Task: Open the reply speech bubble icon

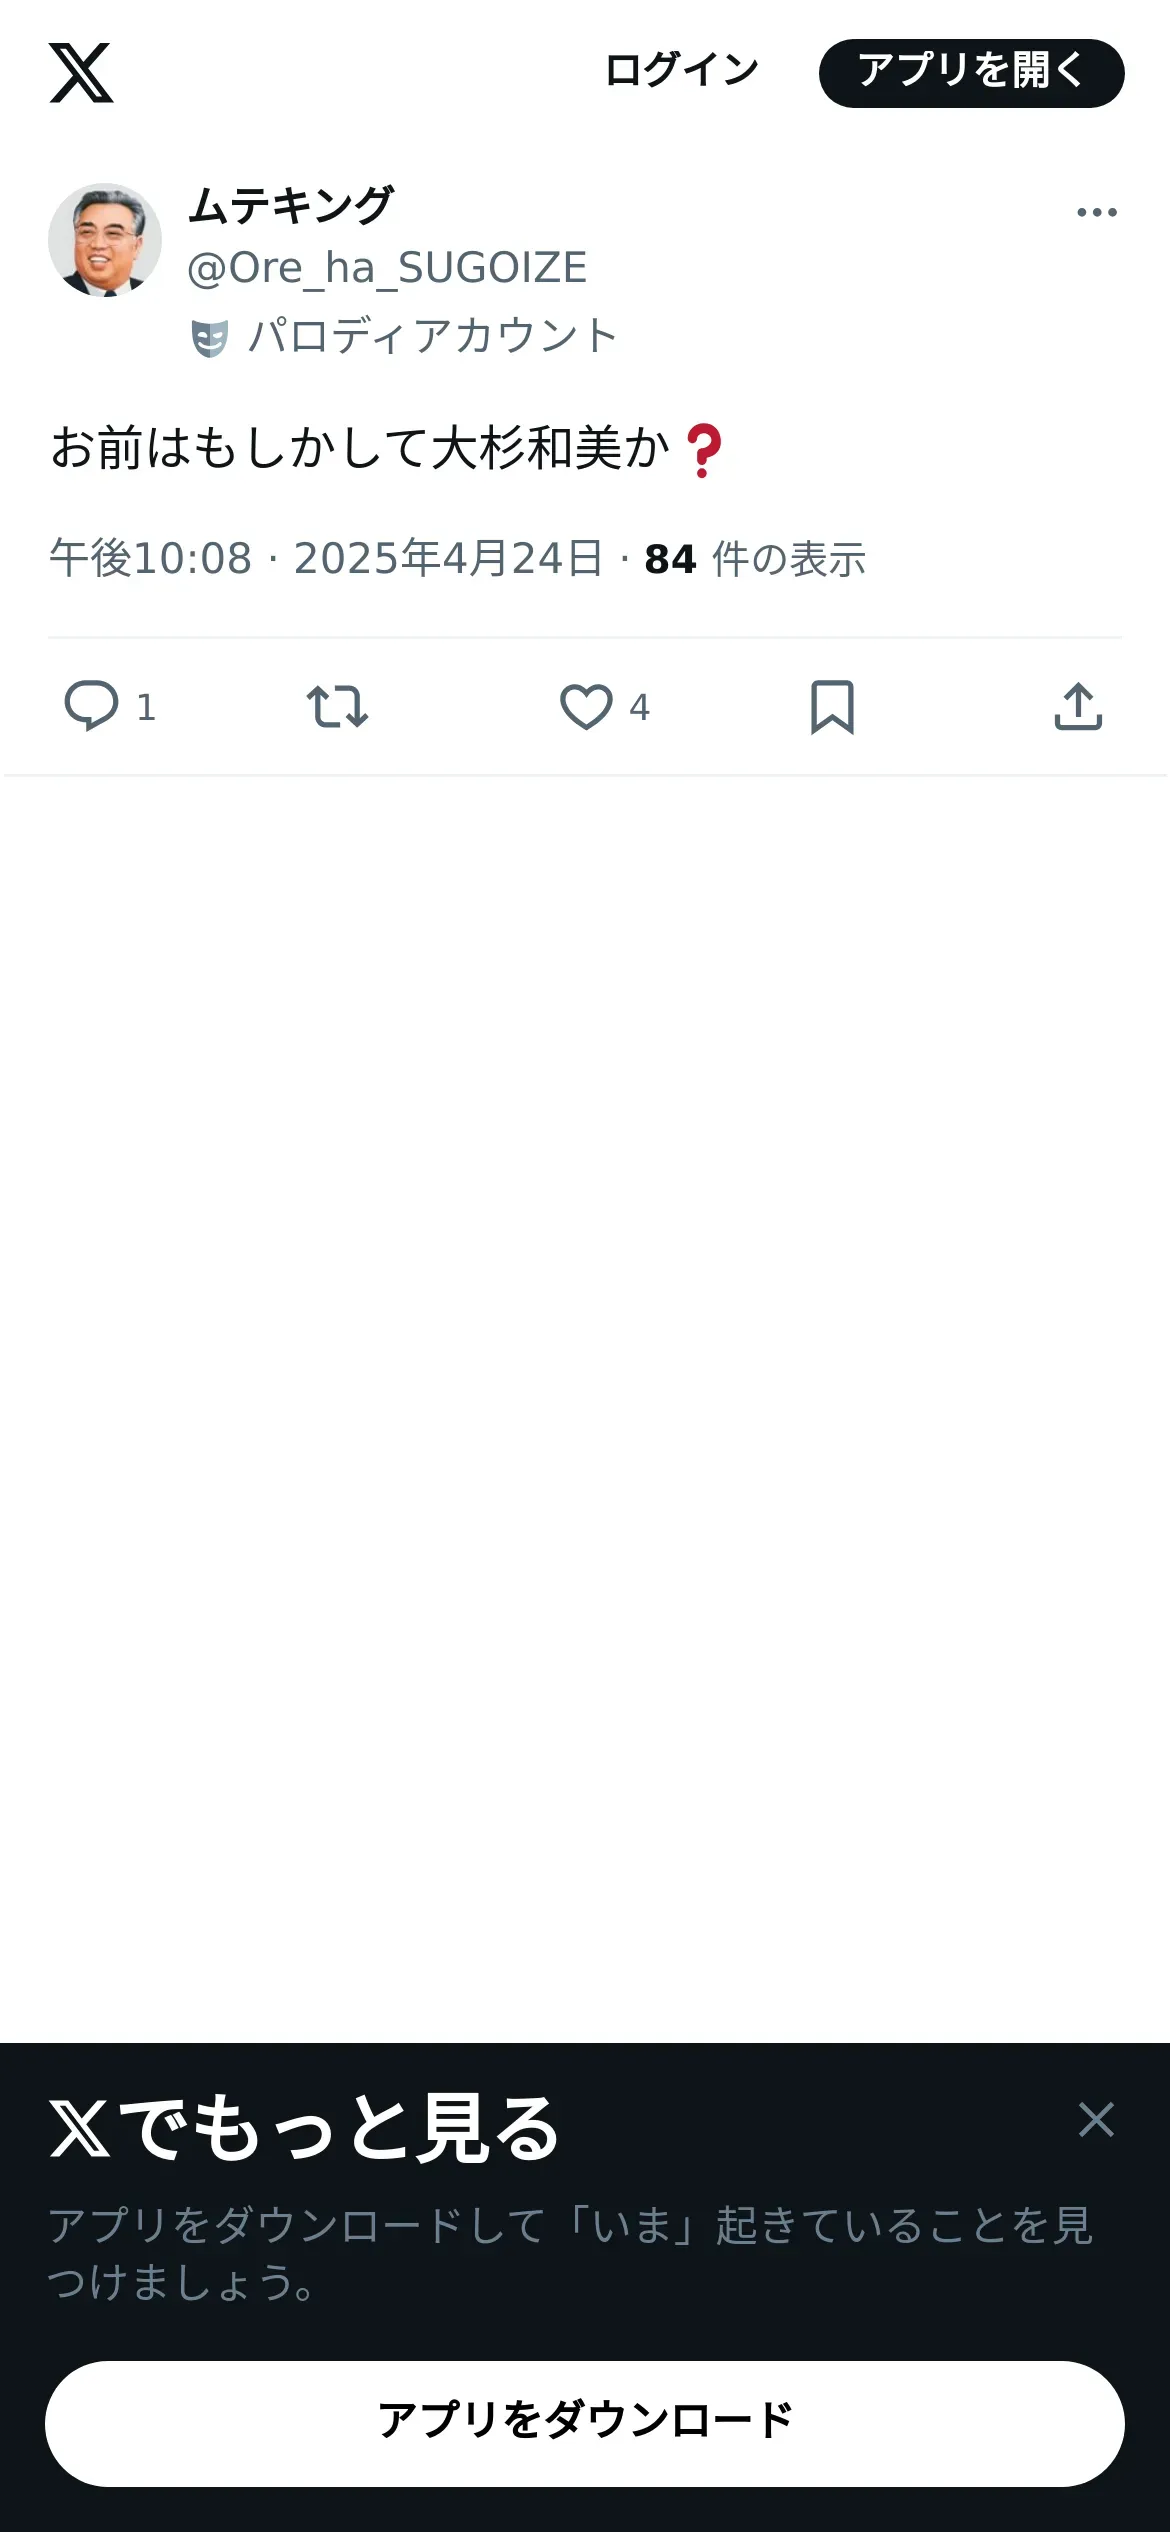Action: pos(91,706)
